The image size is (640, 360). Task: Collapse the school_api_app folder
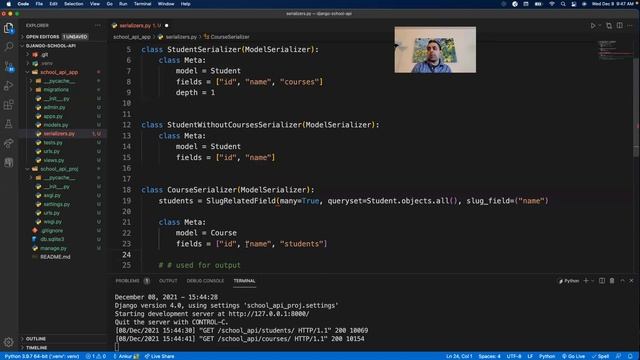59,72
